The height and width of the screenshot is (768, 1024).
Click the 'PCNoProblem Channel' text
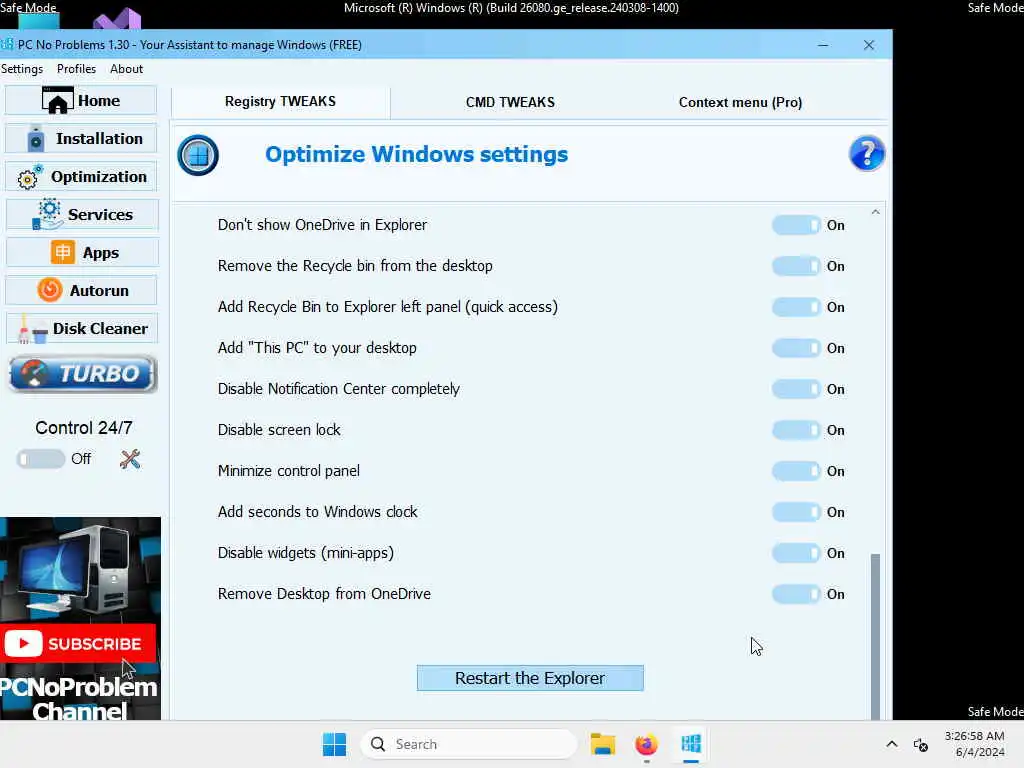point(79,699)
